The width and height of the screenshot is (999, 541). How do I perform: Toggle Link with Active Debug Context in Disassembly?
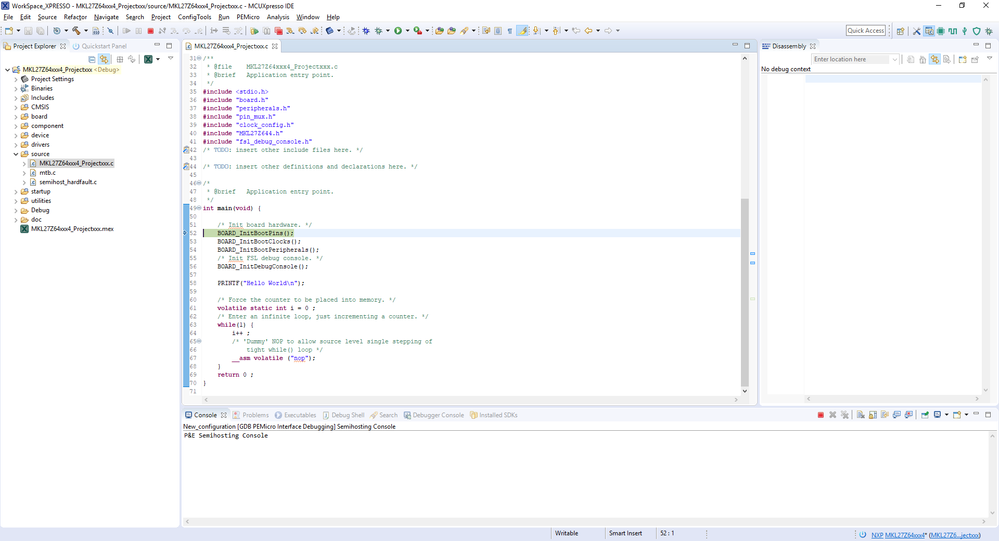[x=935, y=59]
